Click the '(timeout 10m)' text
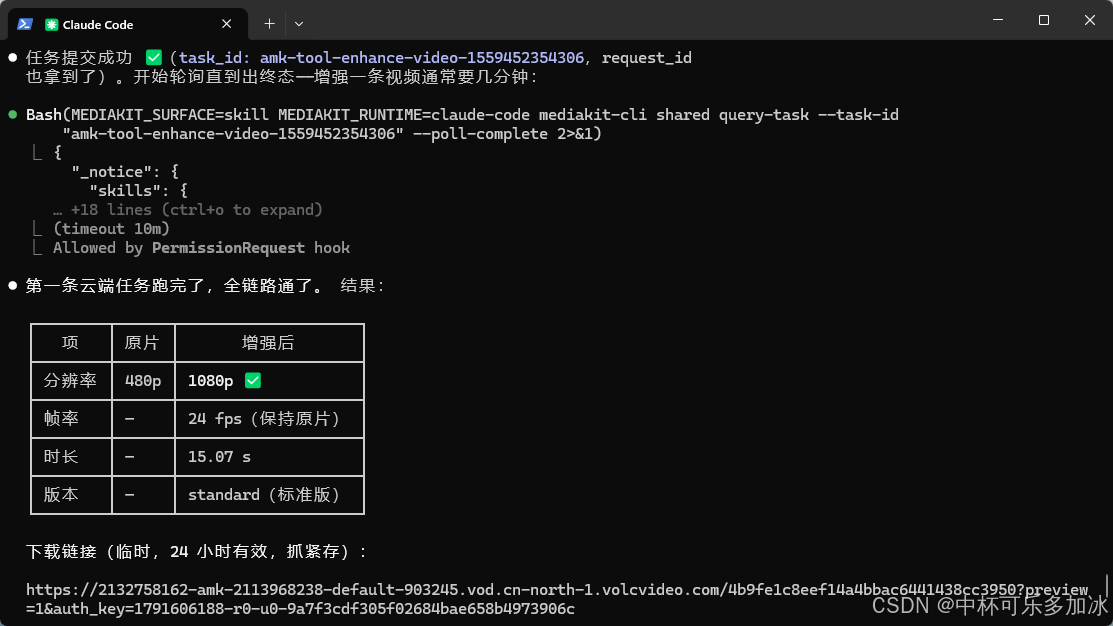Viewport: 1113px width, 626px height. click(111, 229)
